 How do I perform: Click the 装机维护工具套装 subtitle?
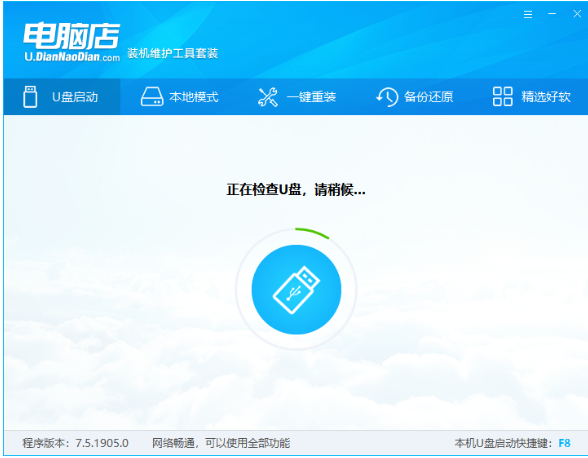[x=172, y=53]
